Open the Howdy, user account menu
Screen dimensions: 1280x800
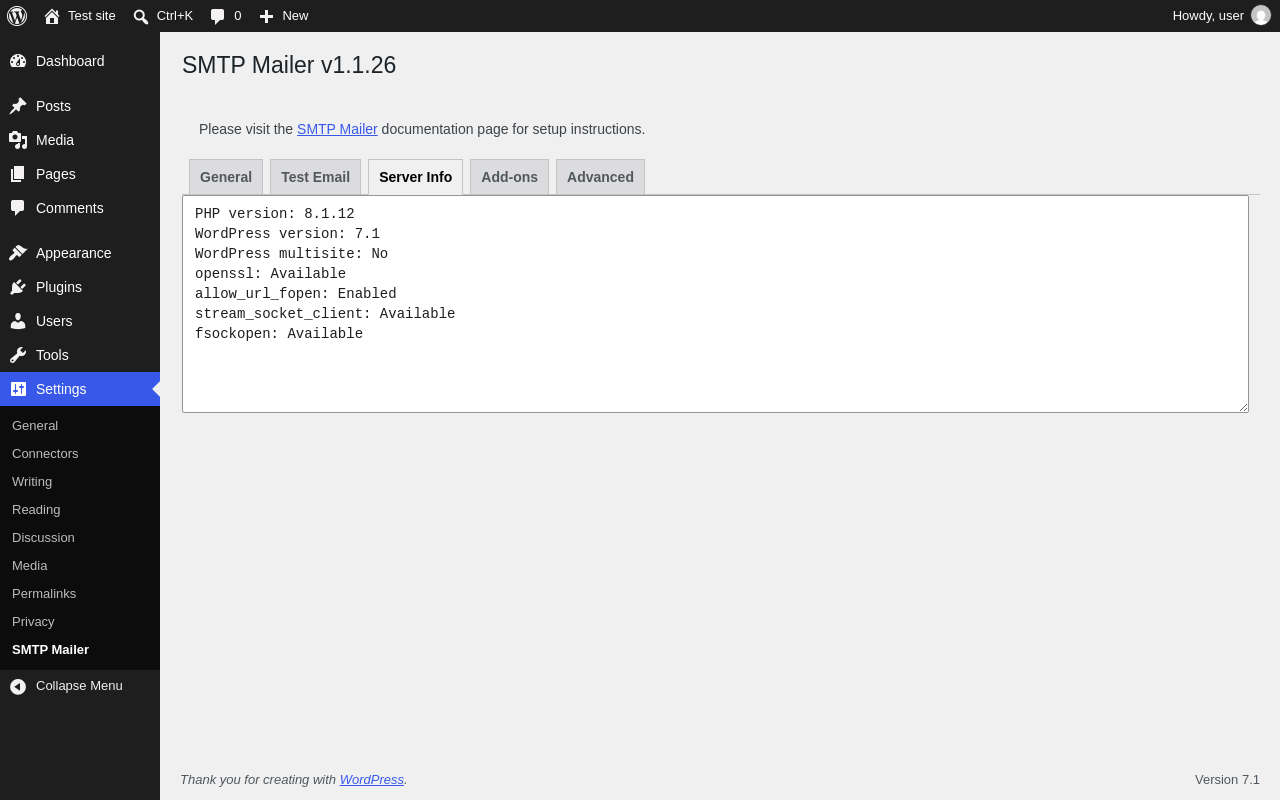point(1221,16)
